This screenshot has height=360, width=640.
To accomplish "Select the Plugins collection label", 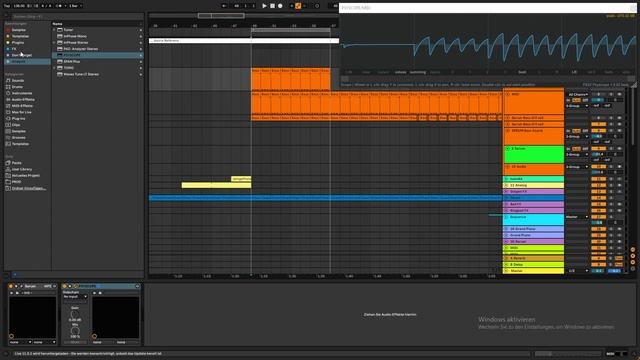I will click(x=18, y=42).
